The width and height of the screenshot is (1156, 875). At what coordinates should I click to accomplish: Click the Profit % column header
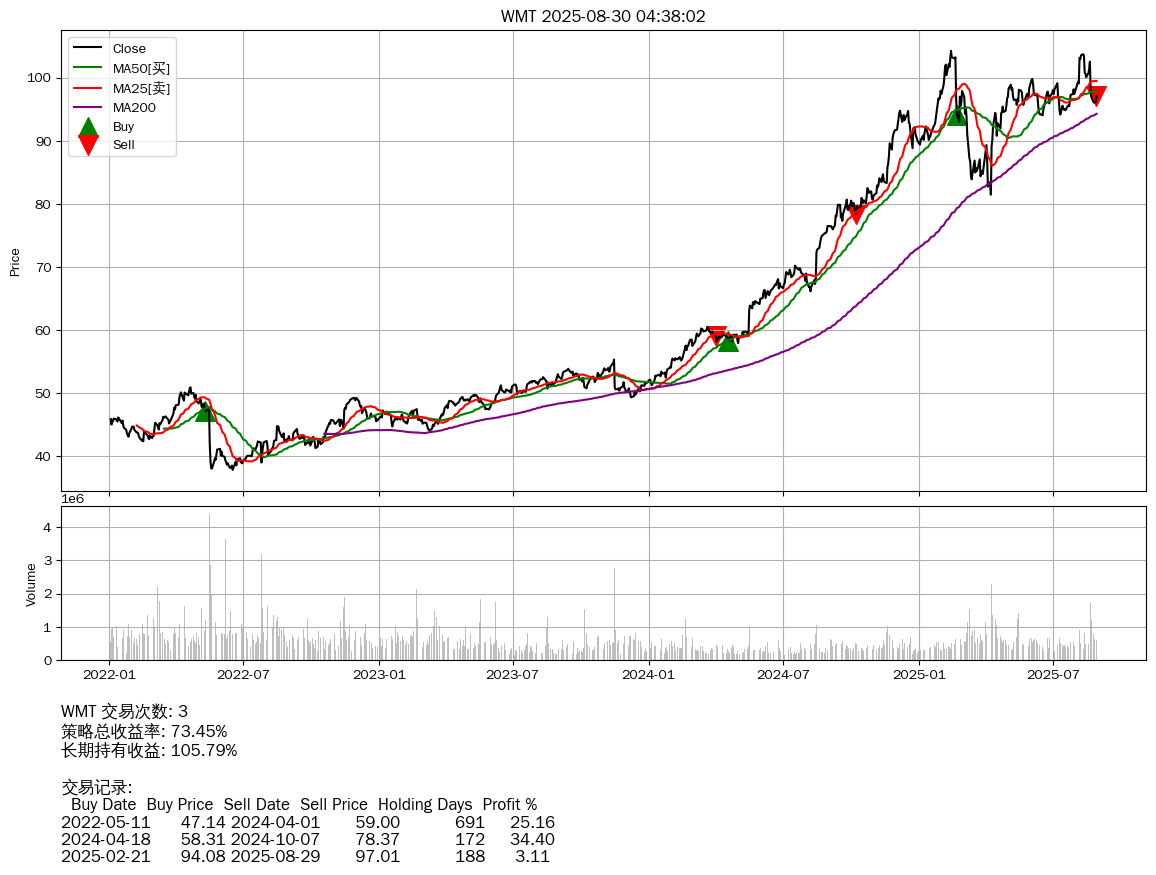(509, 804)
